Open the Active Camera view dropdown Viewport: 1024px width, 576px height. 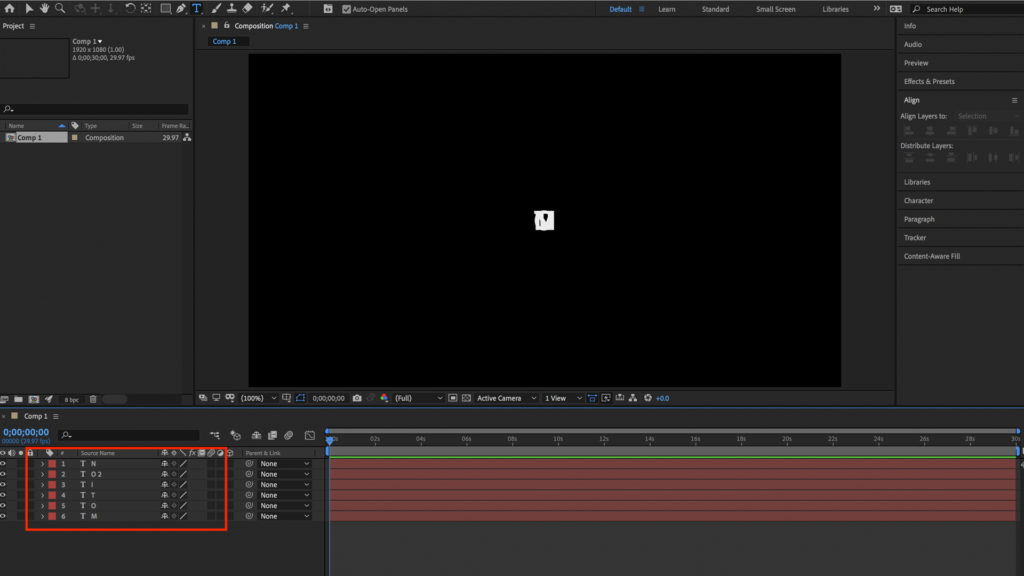[x=506, y=398]
